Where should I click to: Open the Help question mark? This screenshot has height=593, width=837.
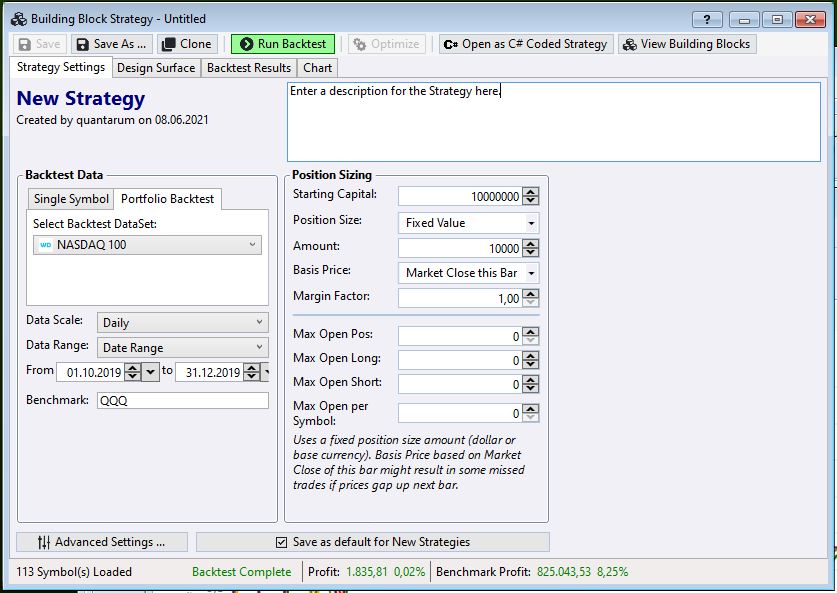tap(706, 17)
